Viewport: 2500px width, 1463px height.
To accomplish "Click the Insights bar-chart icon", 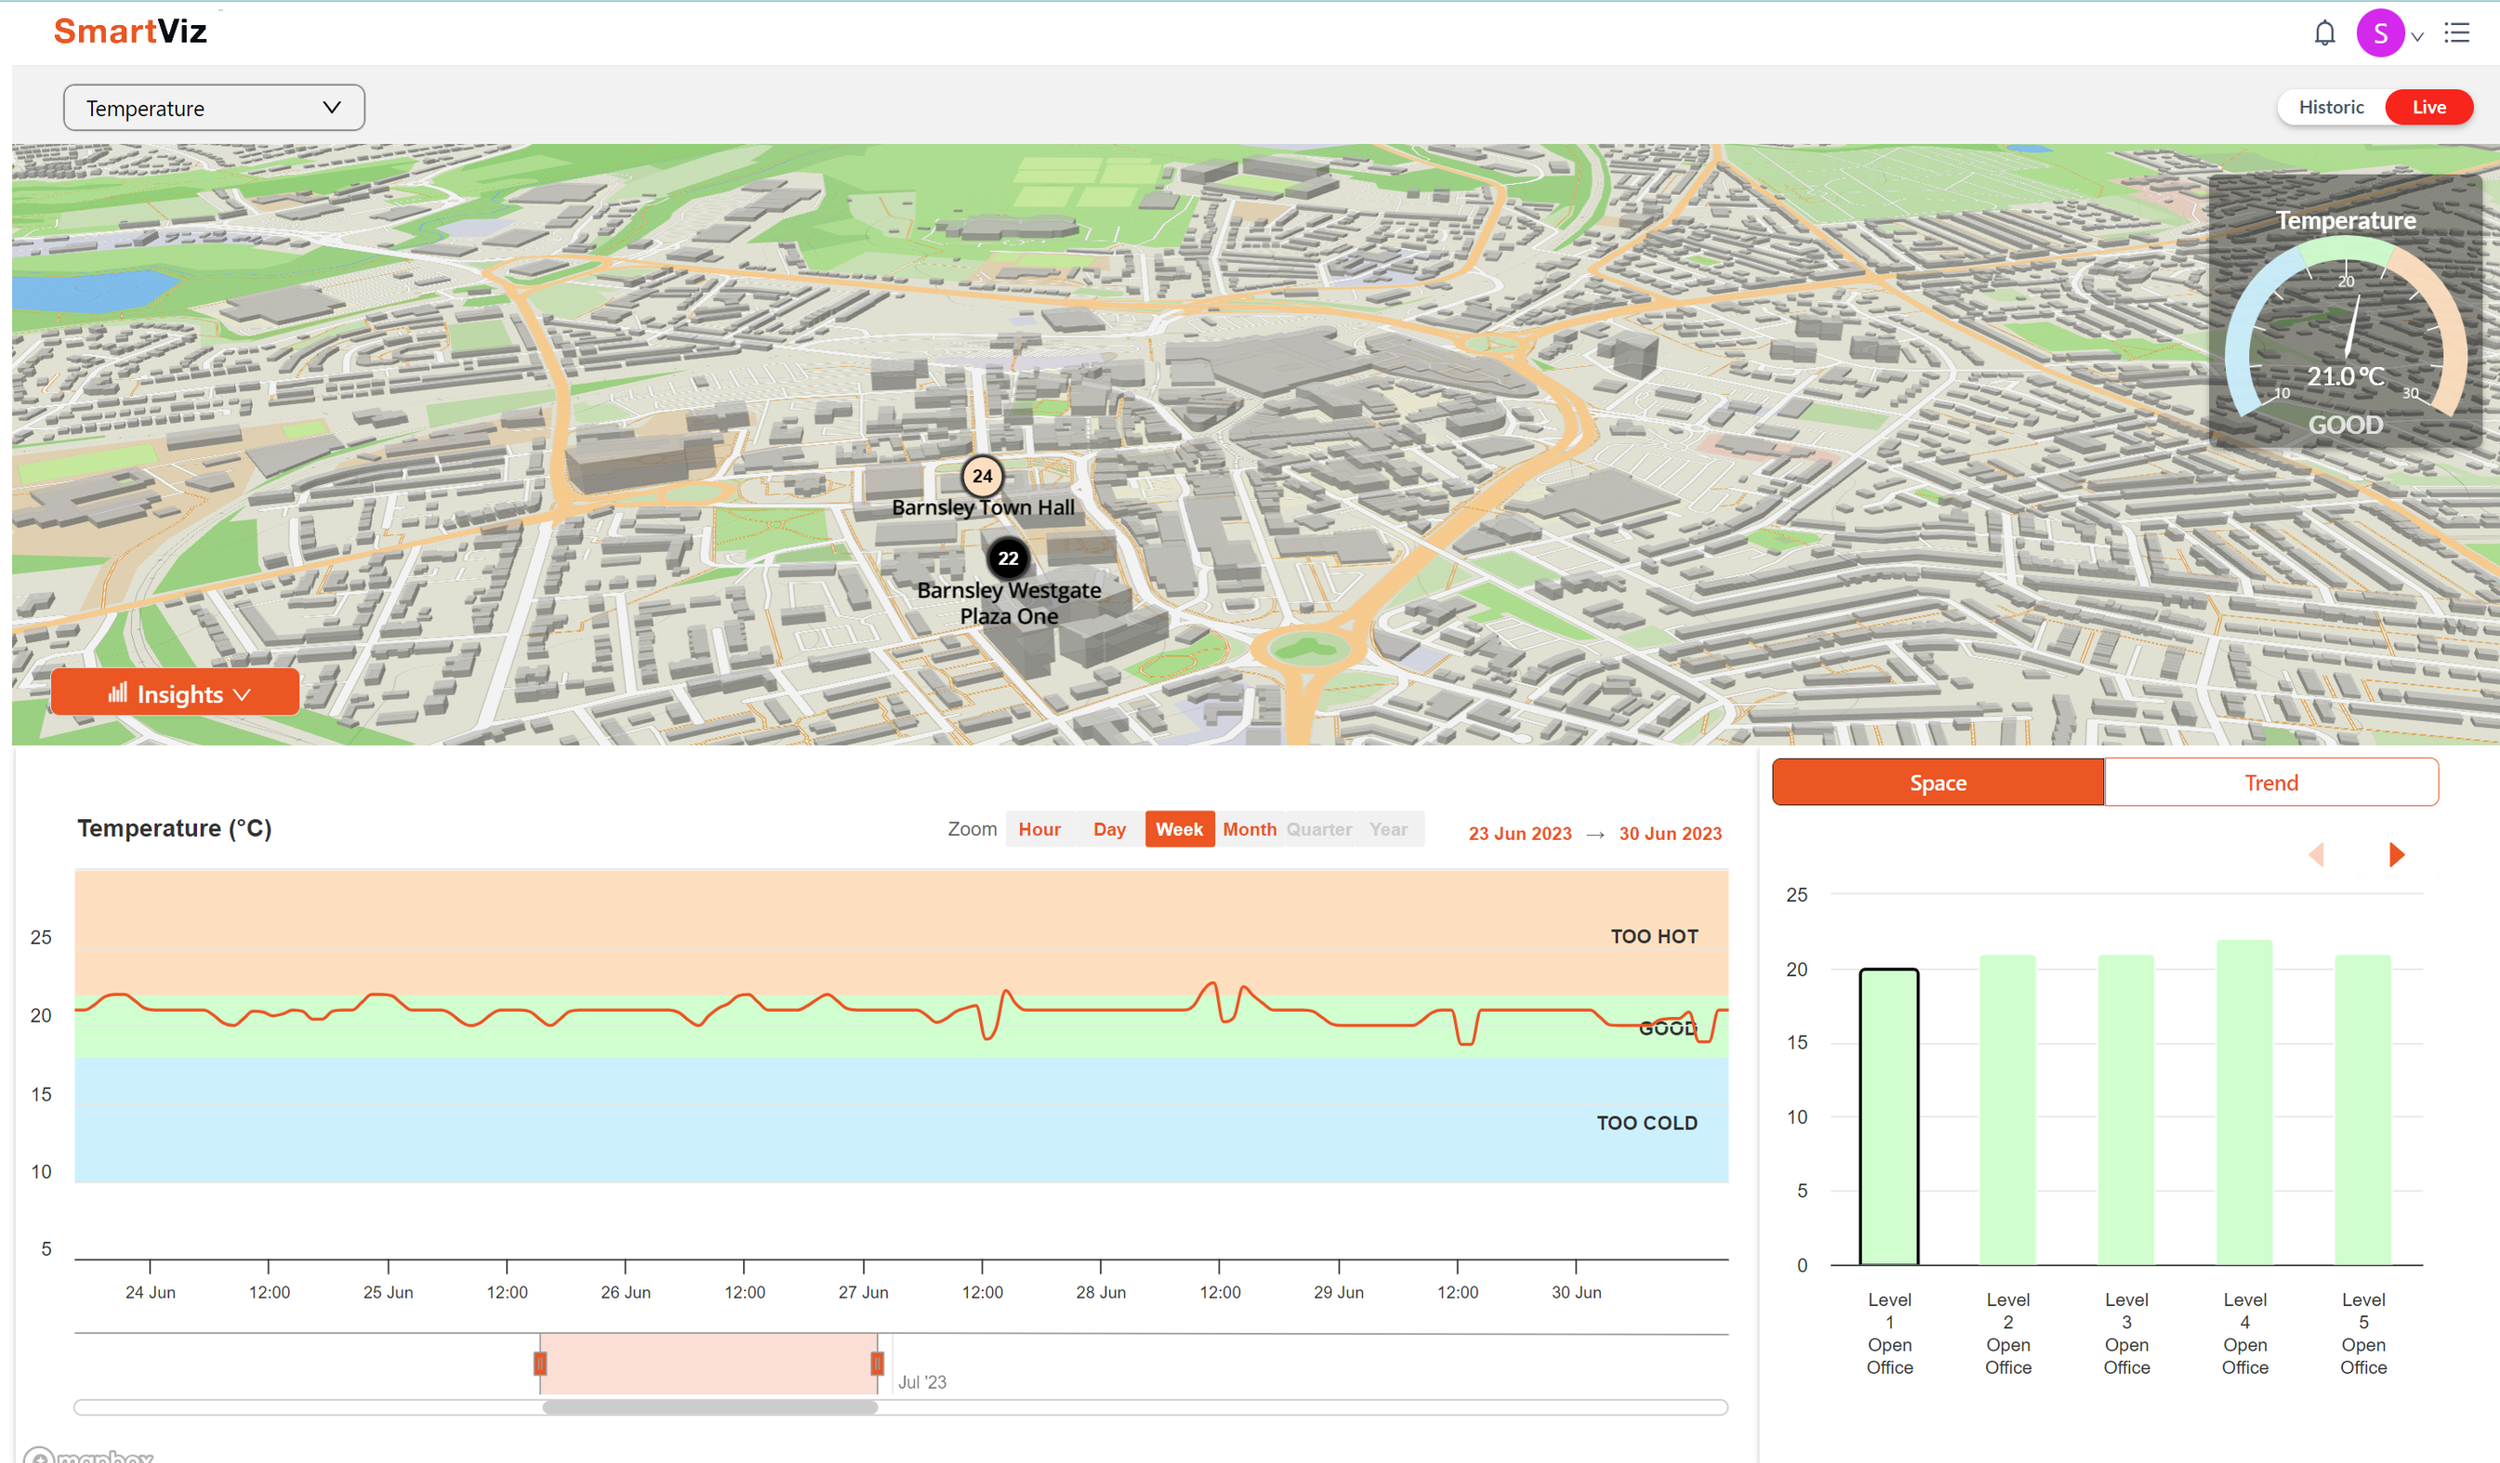I will click(120, 693).
